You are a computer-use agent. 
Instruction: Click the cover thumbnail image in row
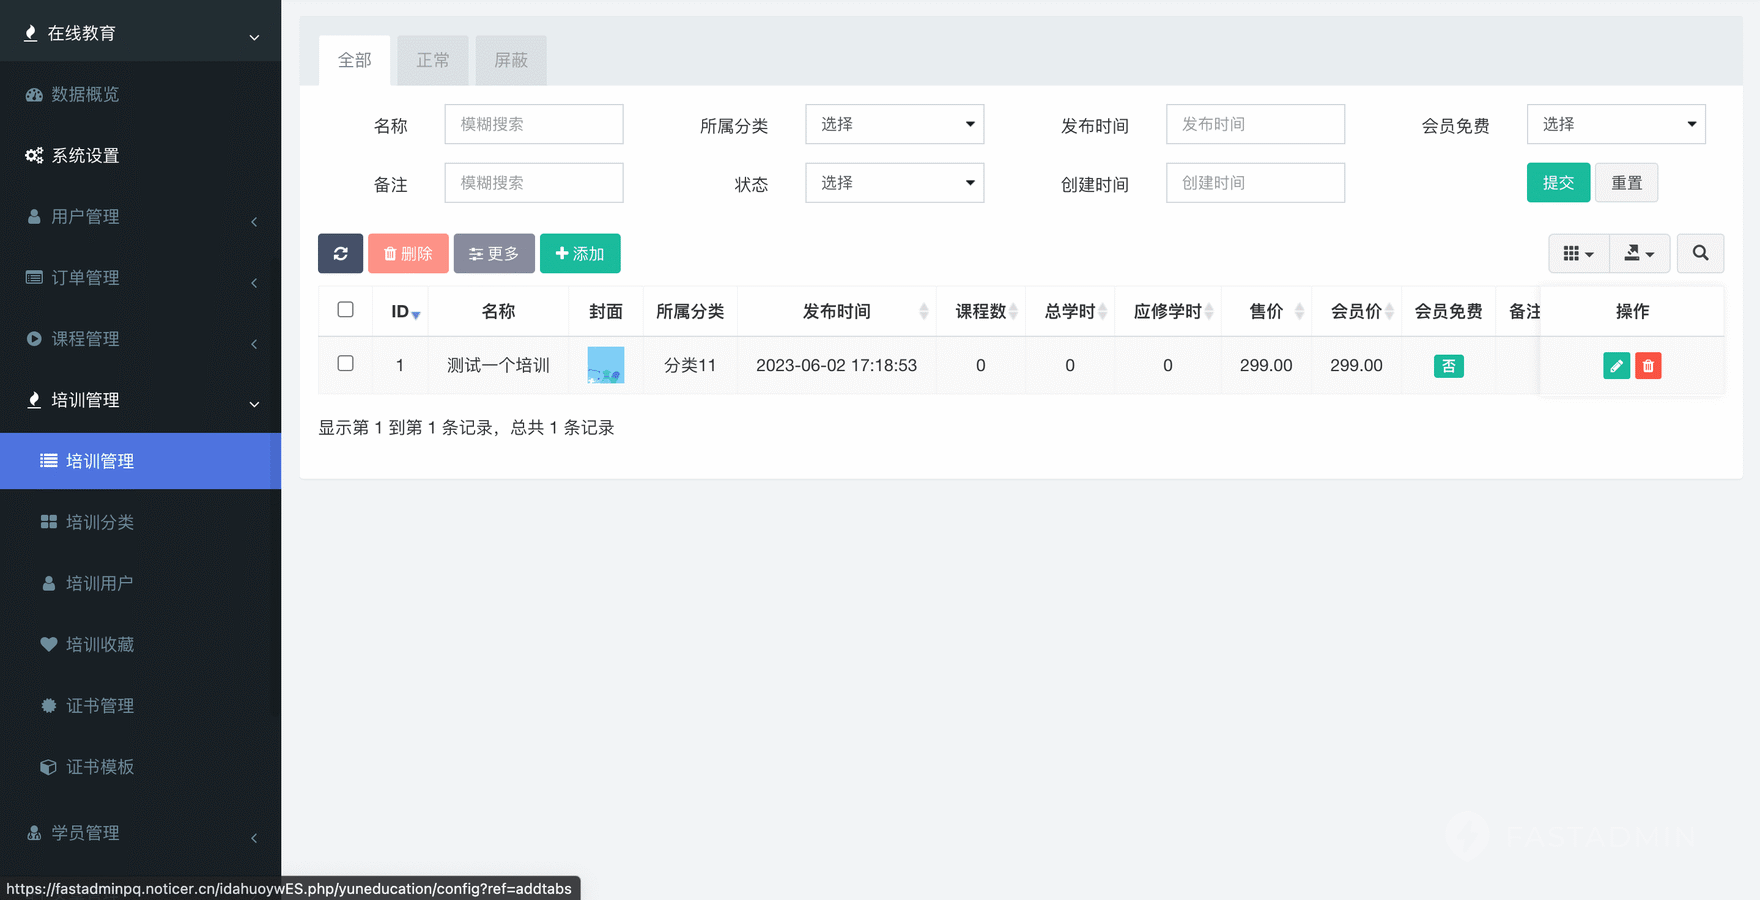pos(606,366)
